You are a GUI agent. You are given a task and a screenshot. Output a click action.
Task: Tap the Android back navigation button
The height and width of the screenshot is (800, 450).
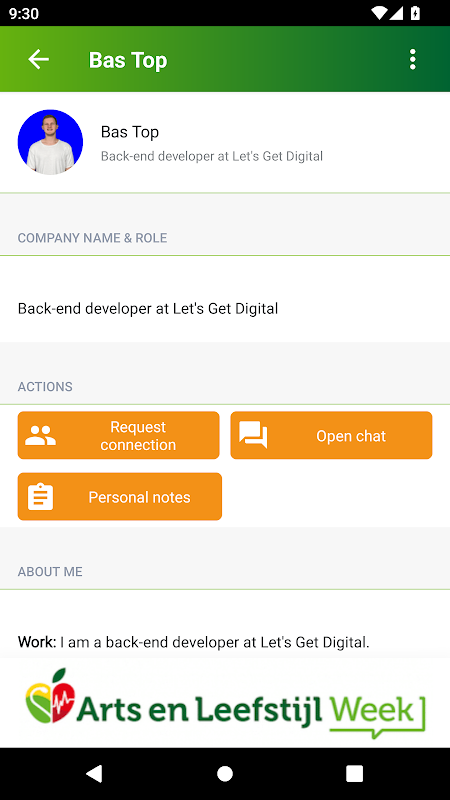[x=94, y=773]
